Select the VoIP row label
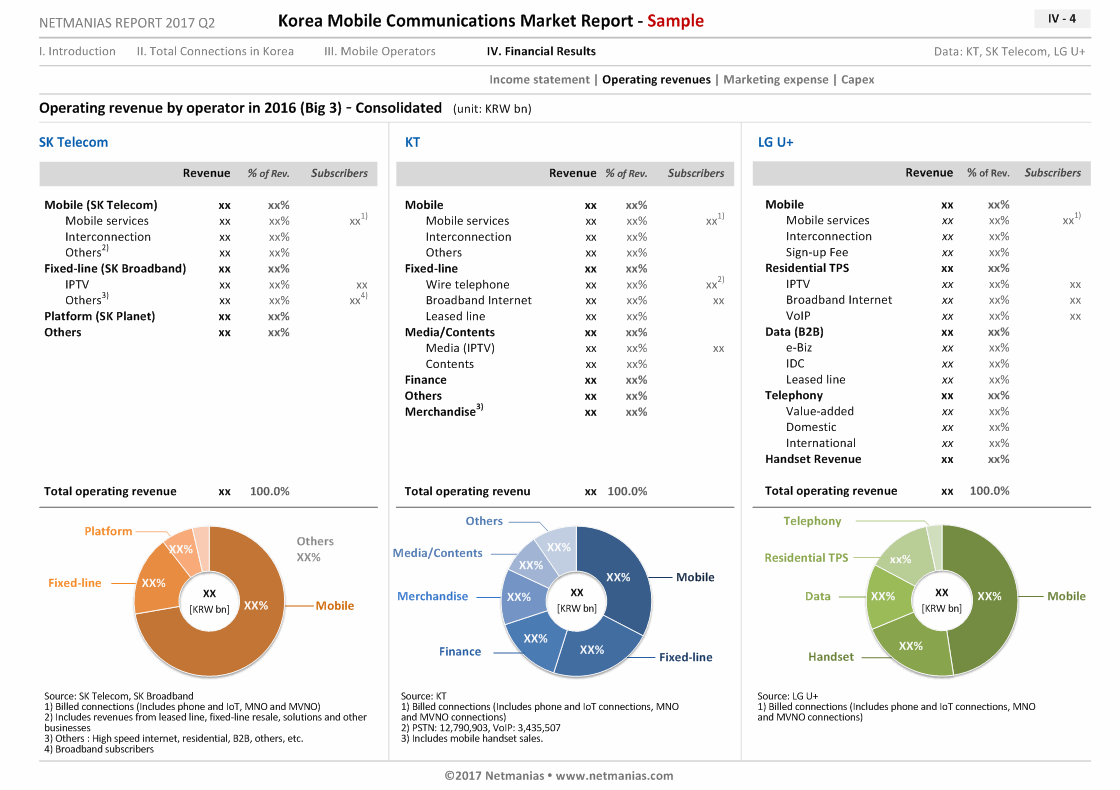The image size is (1120, 790). (x=798, y=316)
